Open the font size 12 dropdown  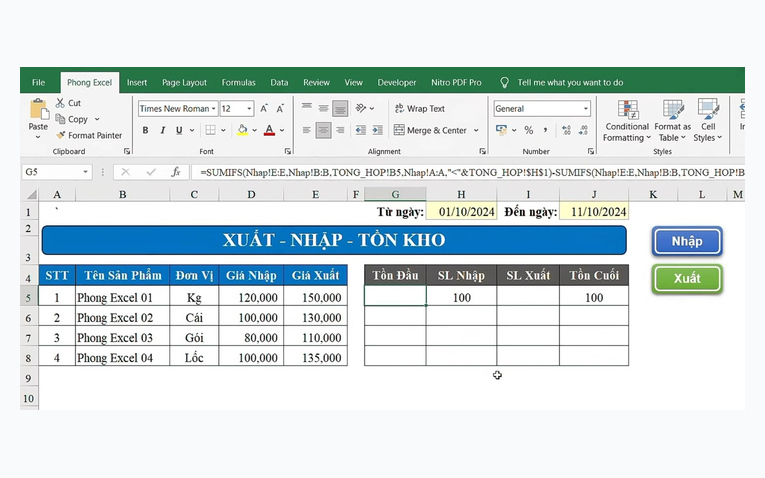click(249, 109)
